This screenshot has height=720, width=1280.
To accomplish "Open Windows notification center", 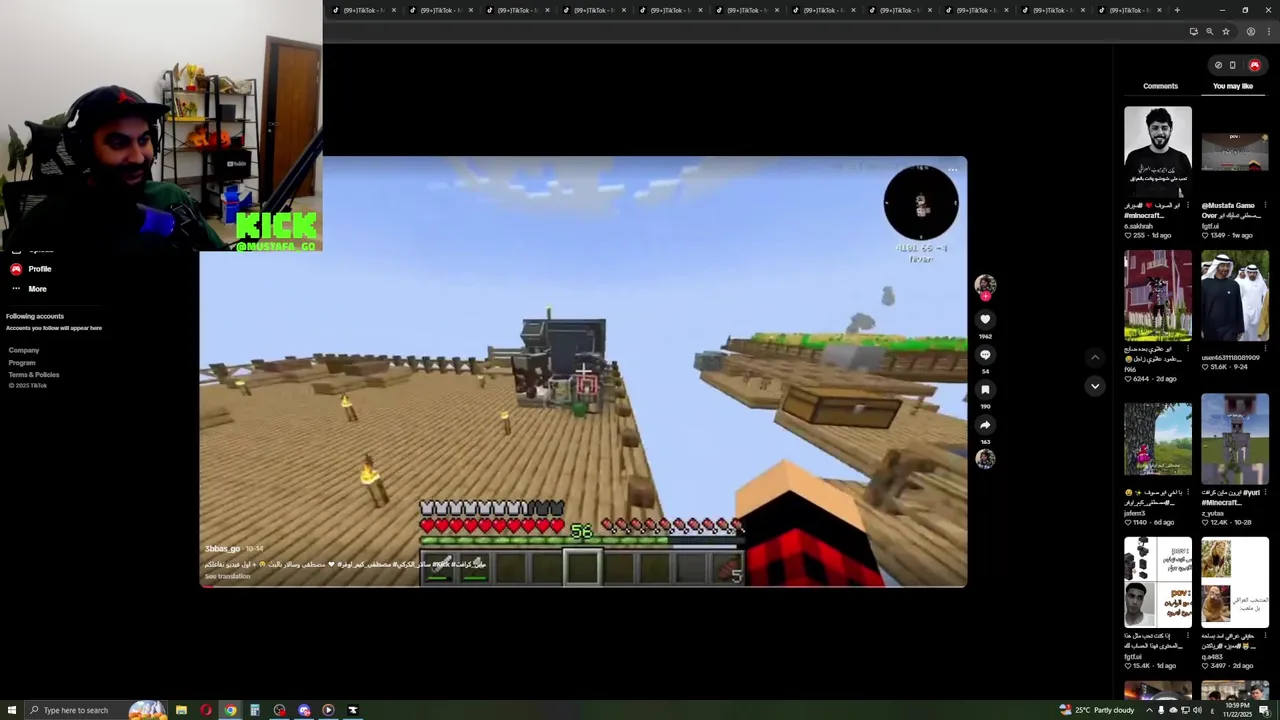I will tap(1264, 710).
